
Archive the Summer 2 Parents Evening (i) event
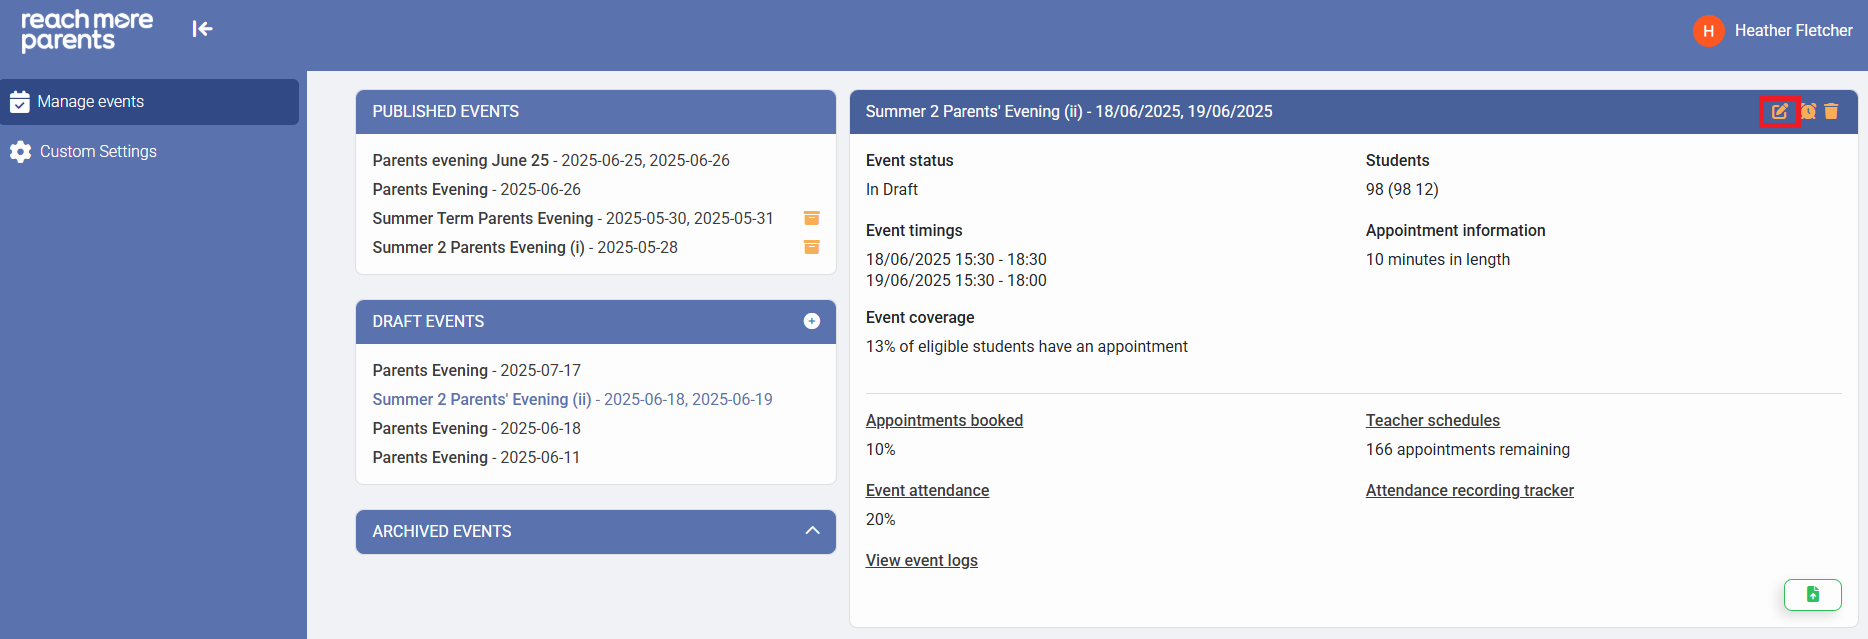click(812, 247)
